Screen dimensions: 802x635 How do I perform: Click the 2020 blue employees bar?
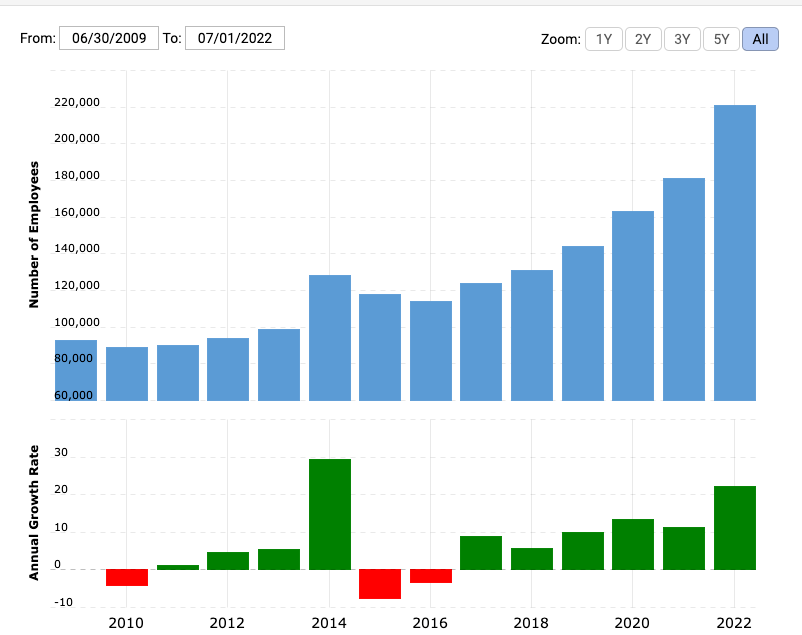coord(633,305)
